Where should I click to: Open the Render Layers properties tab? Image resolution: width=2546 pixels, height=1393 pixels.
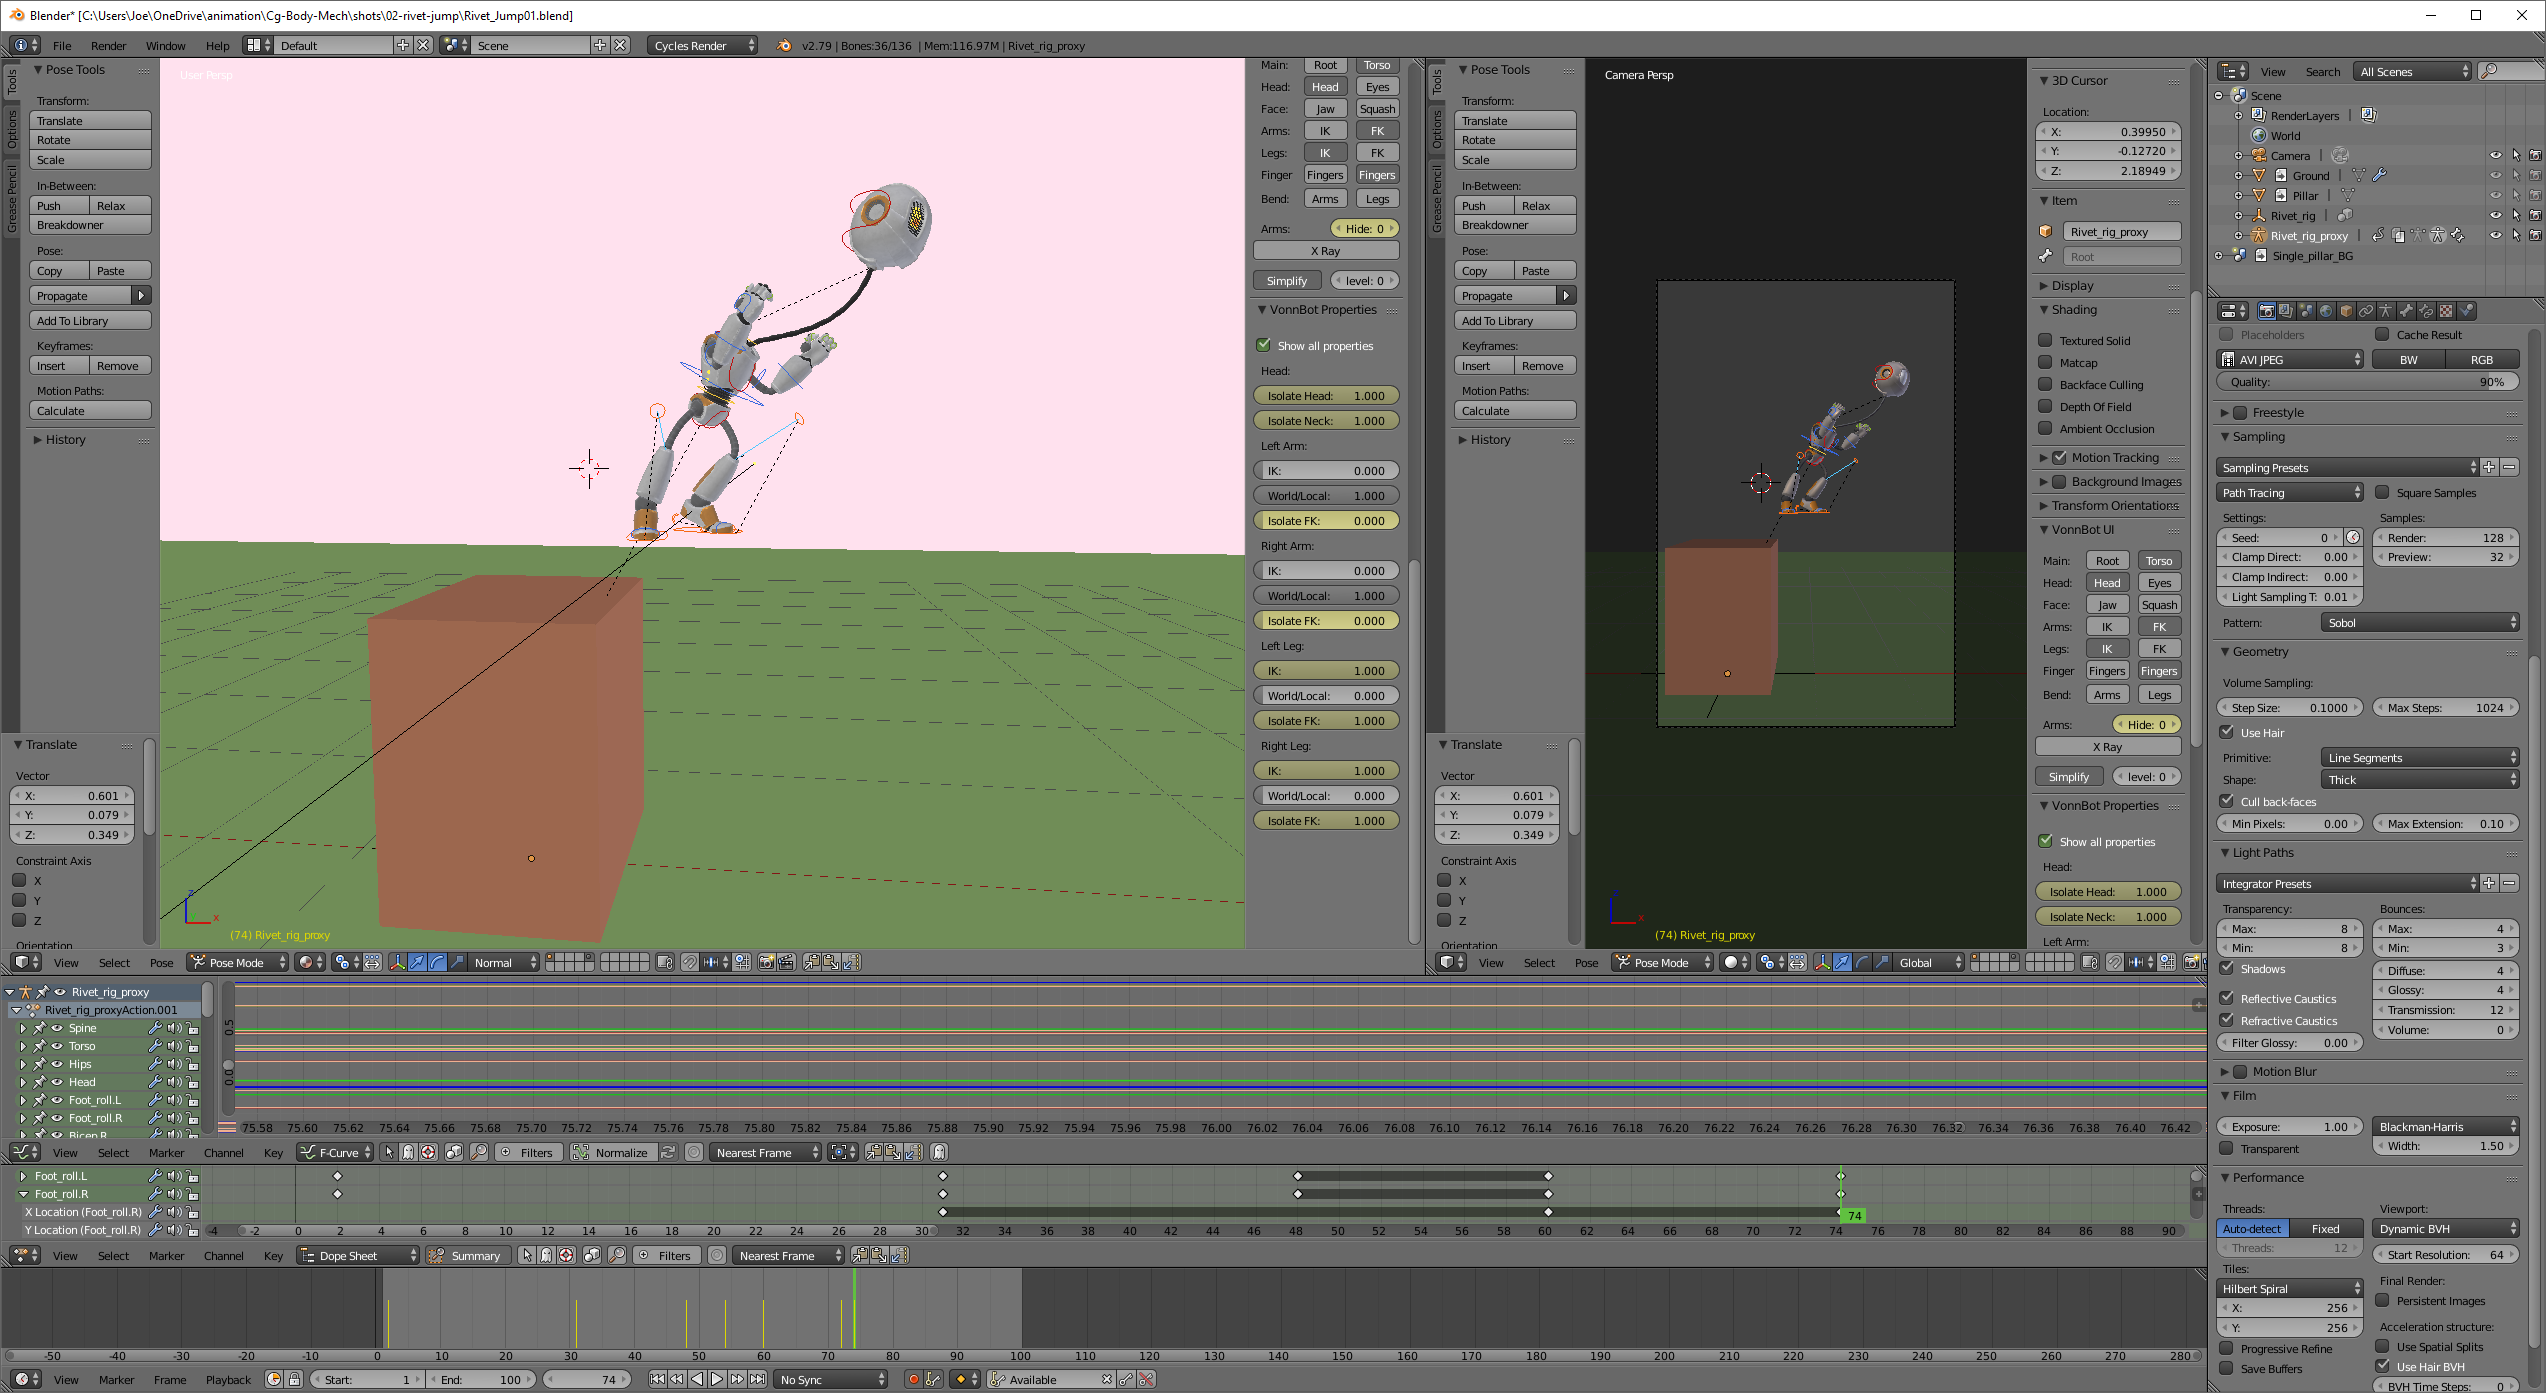(2286, 311)
